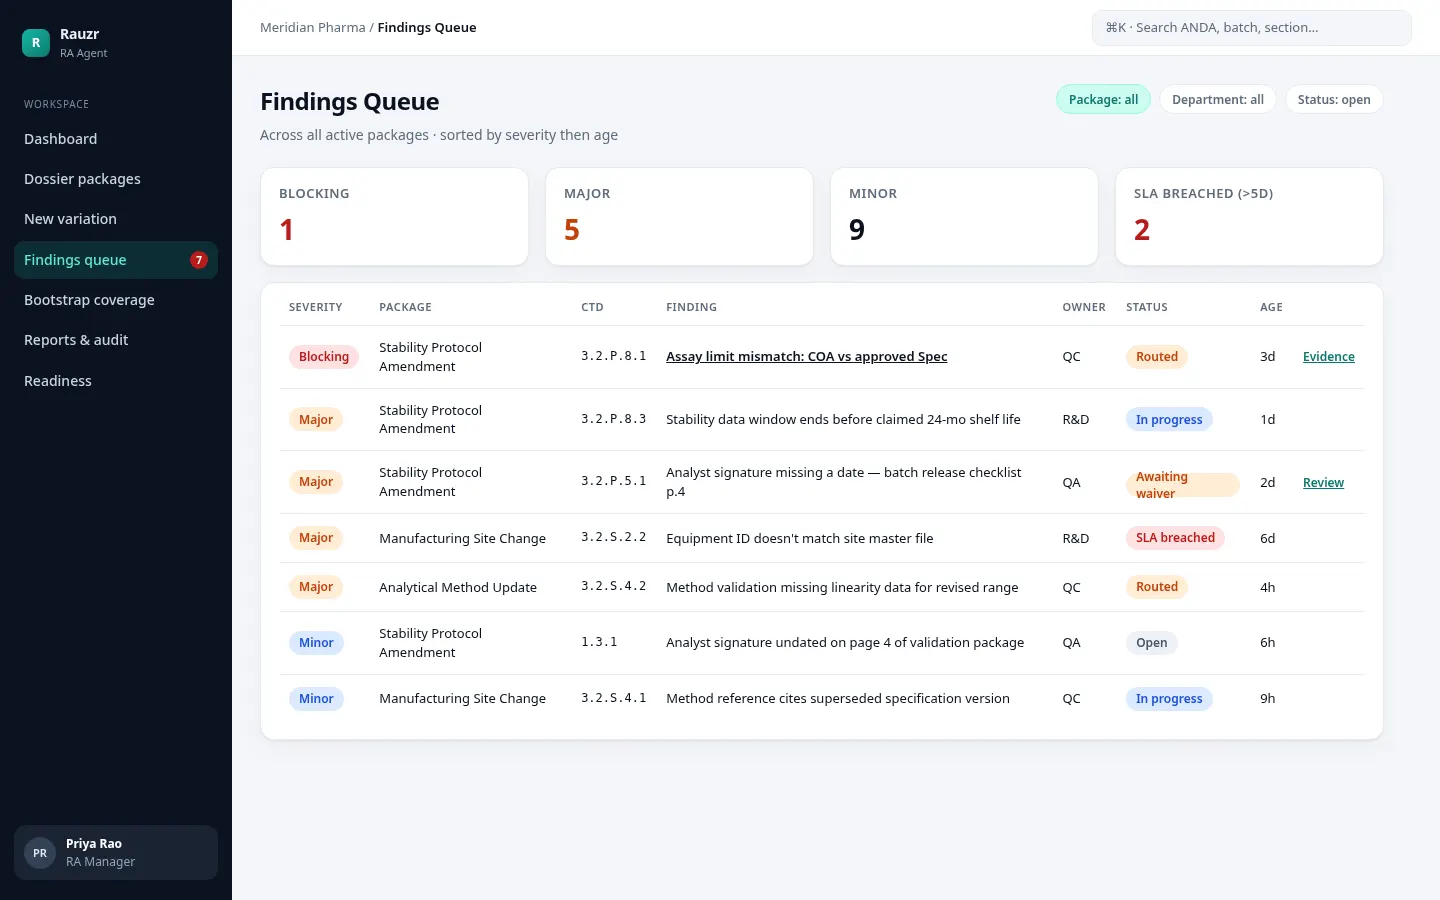Image resolution: width=1440 pixels, height=900 pixels.
Task: Sort by Age column header
Action: (1271, 307)
